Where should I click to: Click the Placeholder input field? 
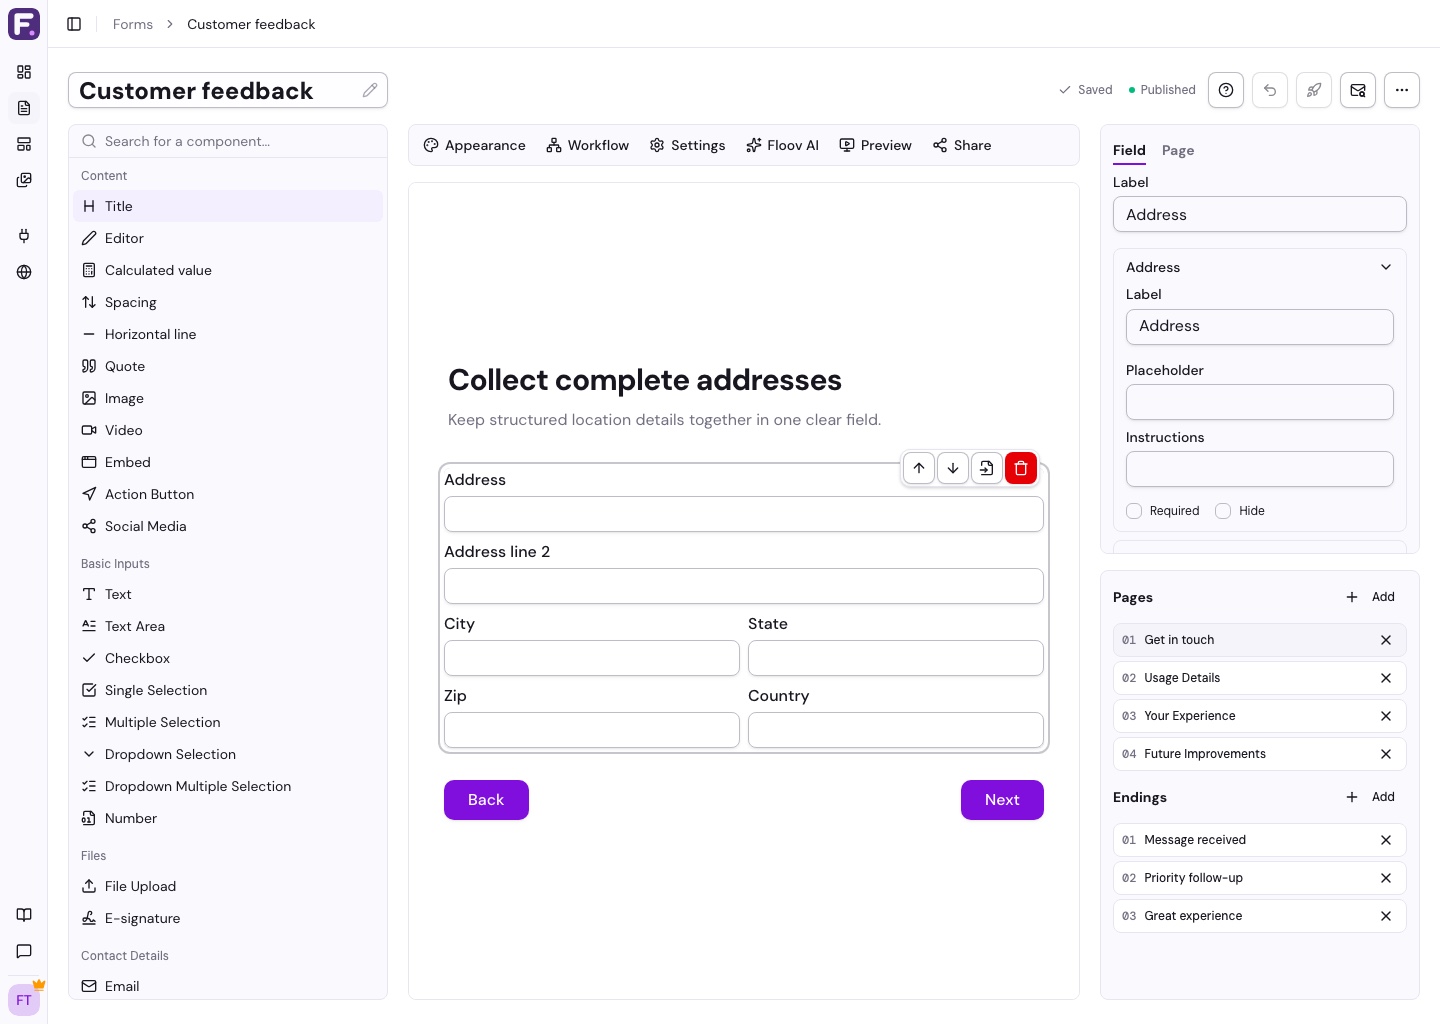[x=1260, y=402]
